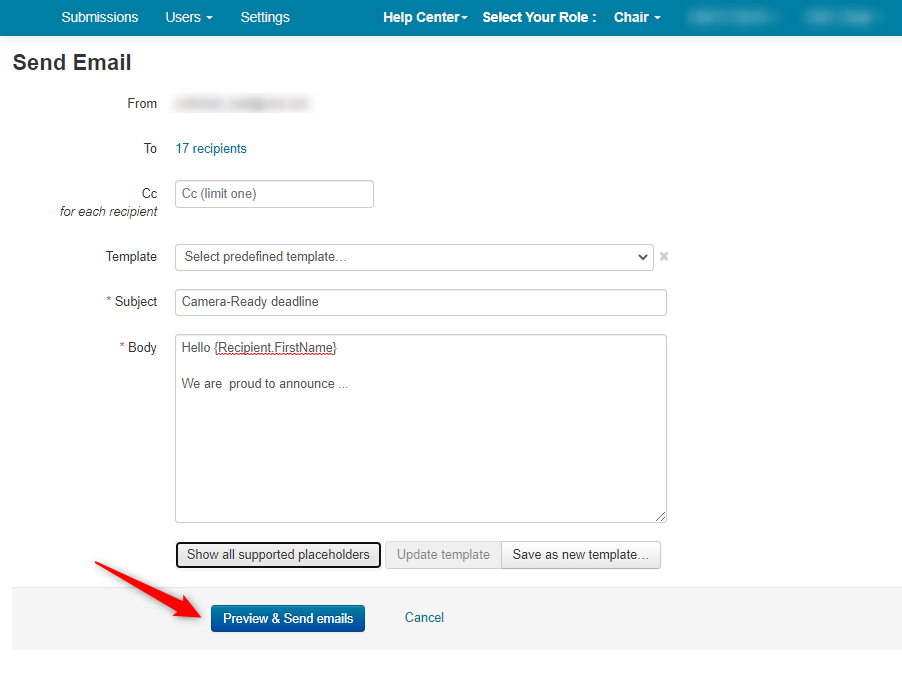Click the Update template button
Viewport: 902px width, 675px height.
[443, 555]
